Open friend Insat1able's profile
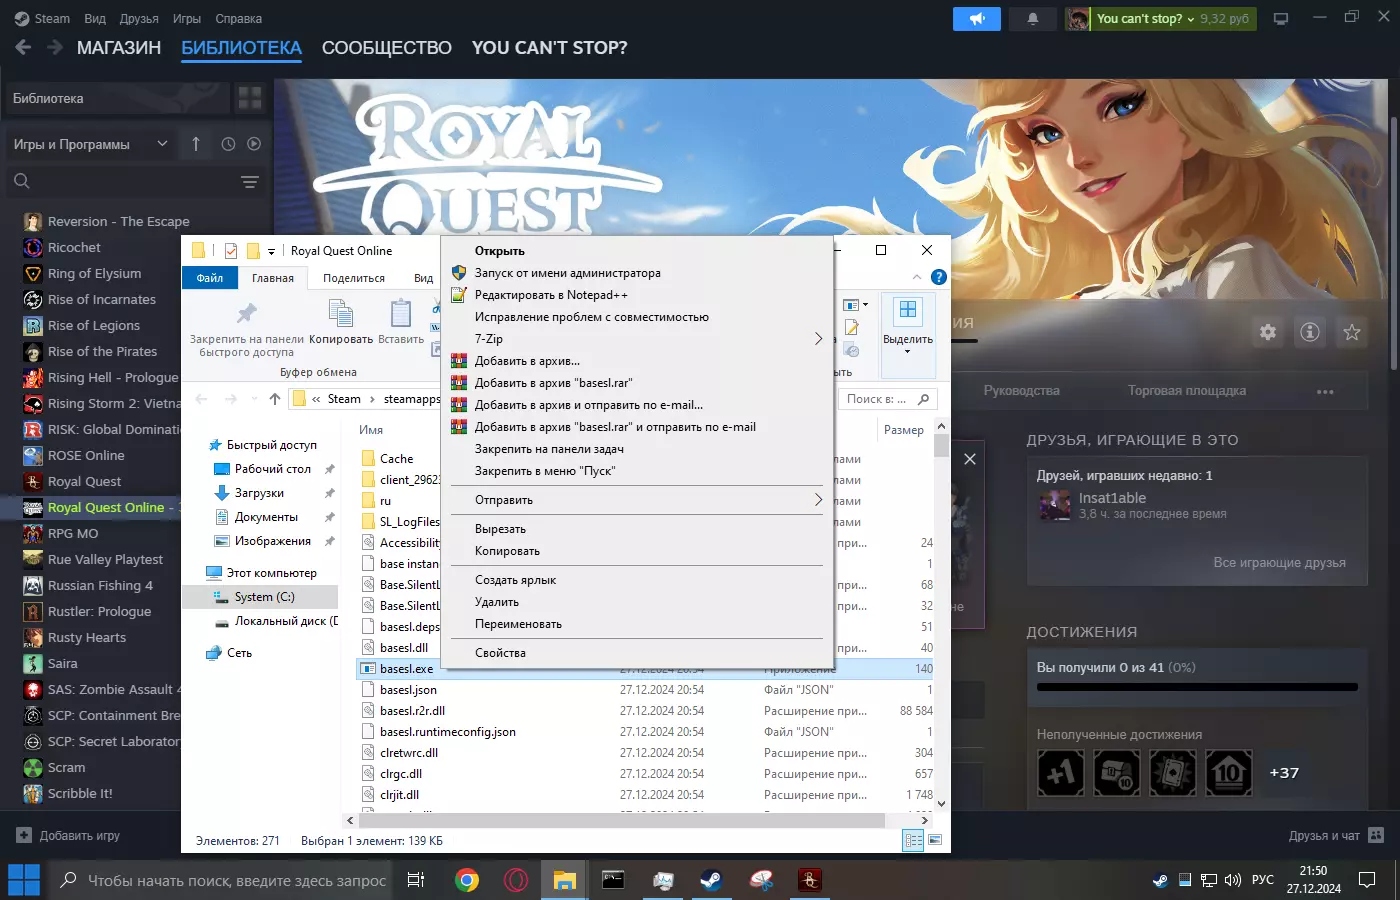Screen dimensions: 1400x900 1112,498
